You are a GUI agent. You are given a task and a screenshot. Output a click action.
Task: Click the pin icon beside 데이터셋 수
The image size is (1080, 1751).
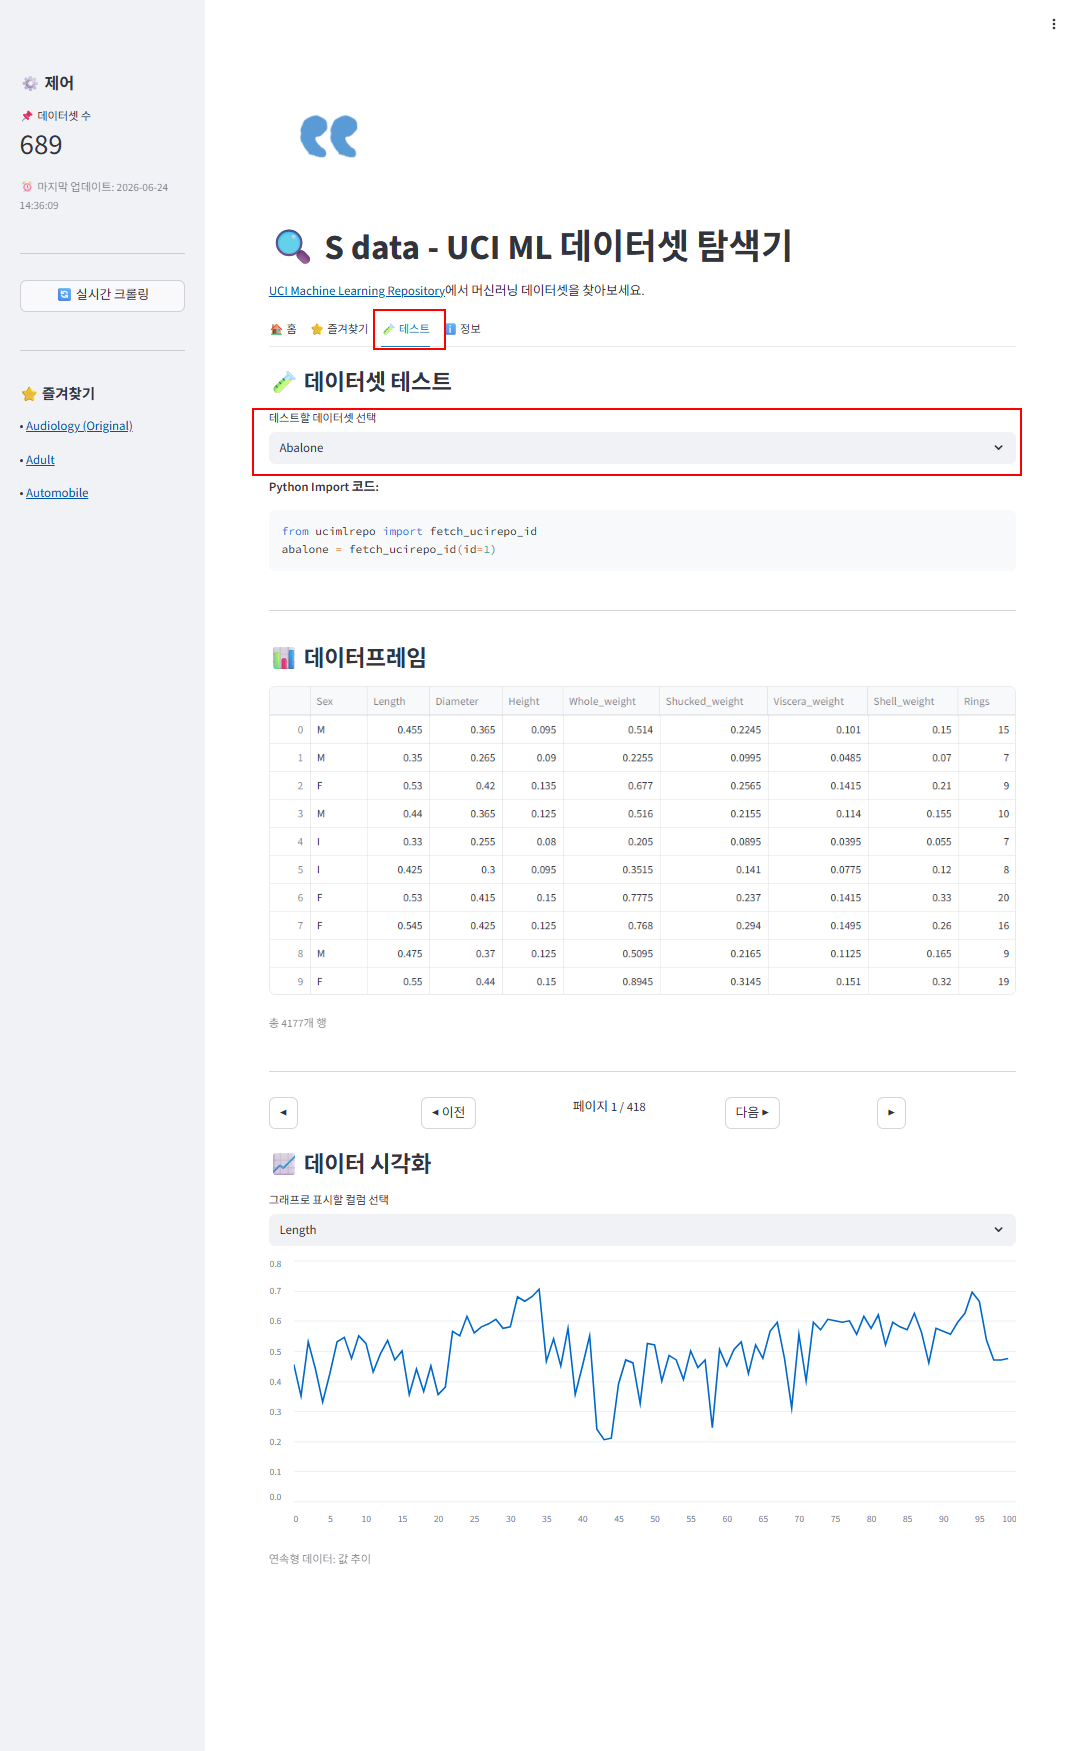[27, 116]
